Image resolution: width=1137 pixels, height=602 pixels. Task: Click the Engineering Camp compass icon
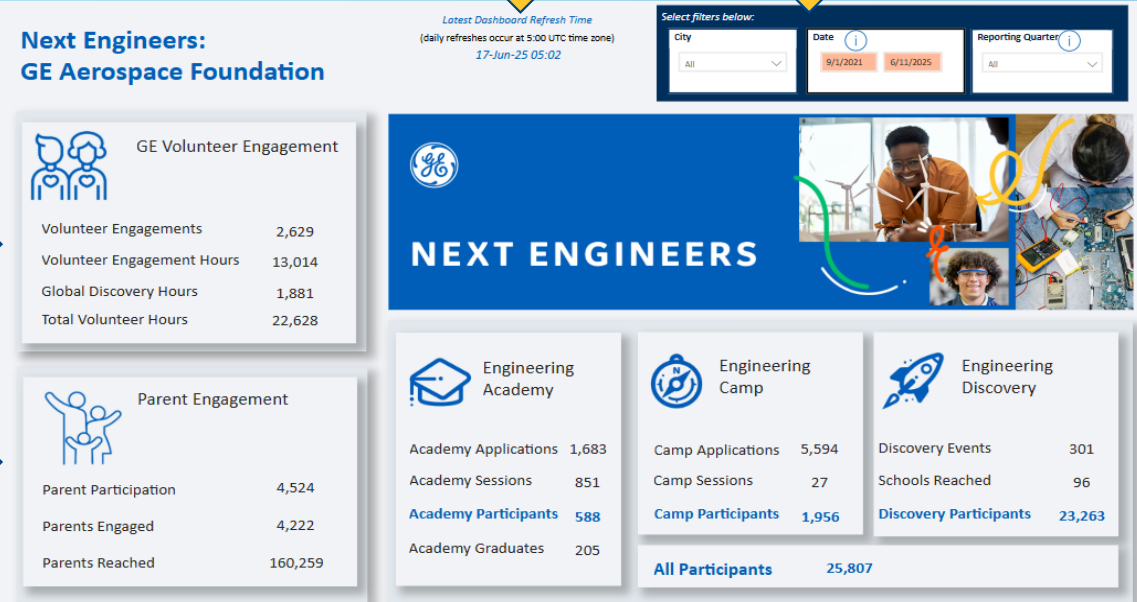[677, 381]
